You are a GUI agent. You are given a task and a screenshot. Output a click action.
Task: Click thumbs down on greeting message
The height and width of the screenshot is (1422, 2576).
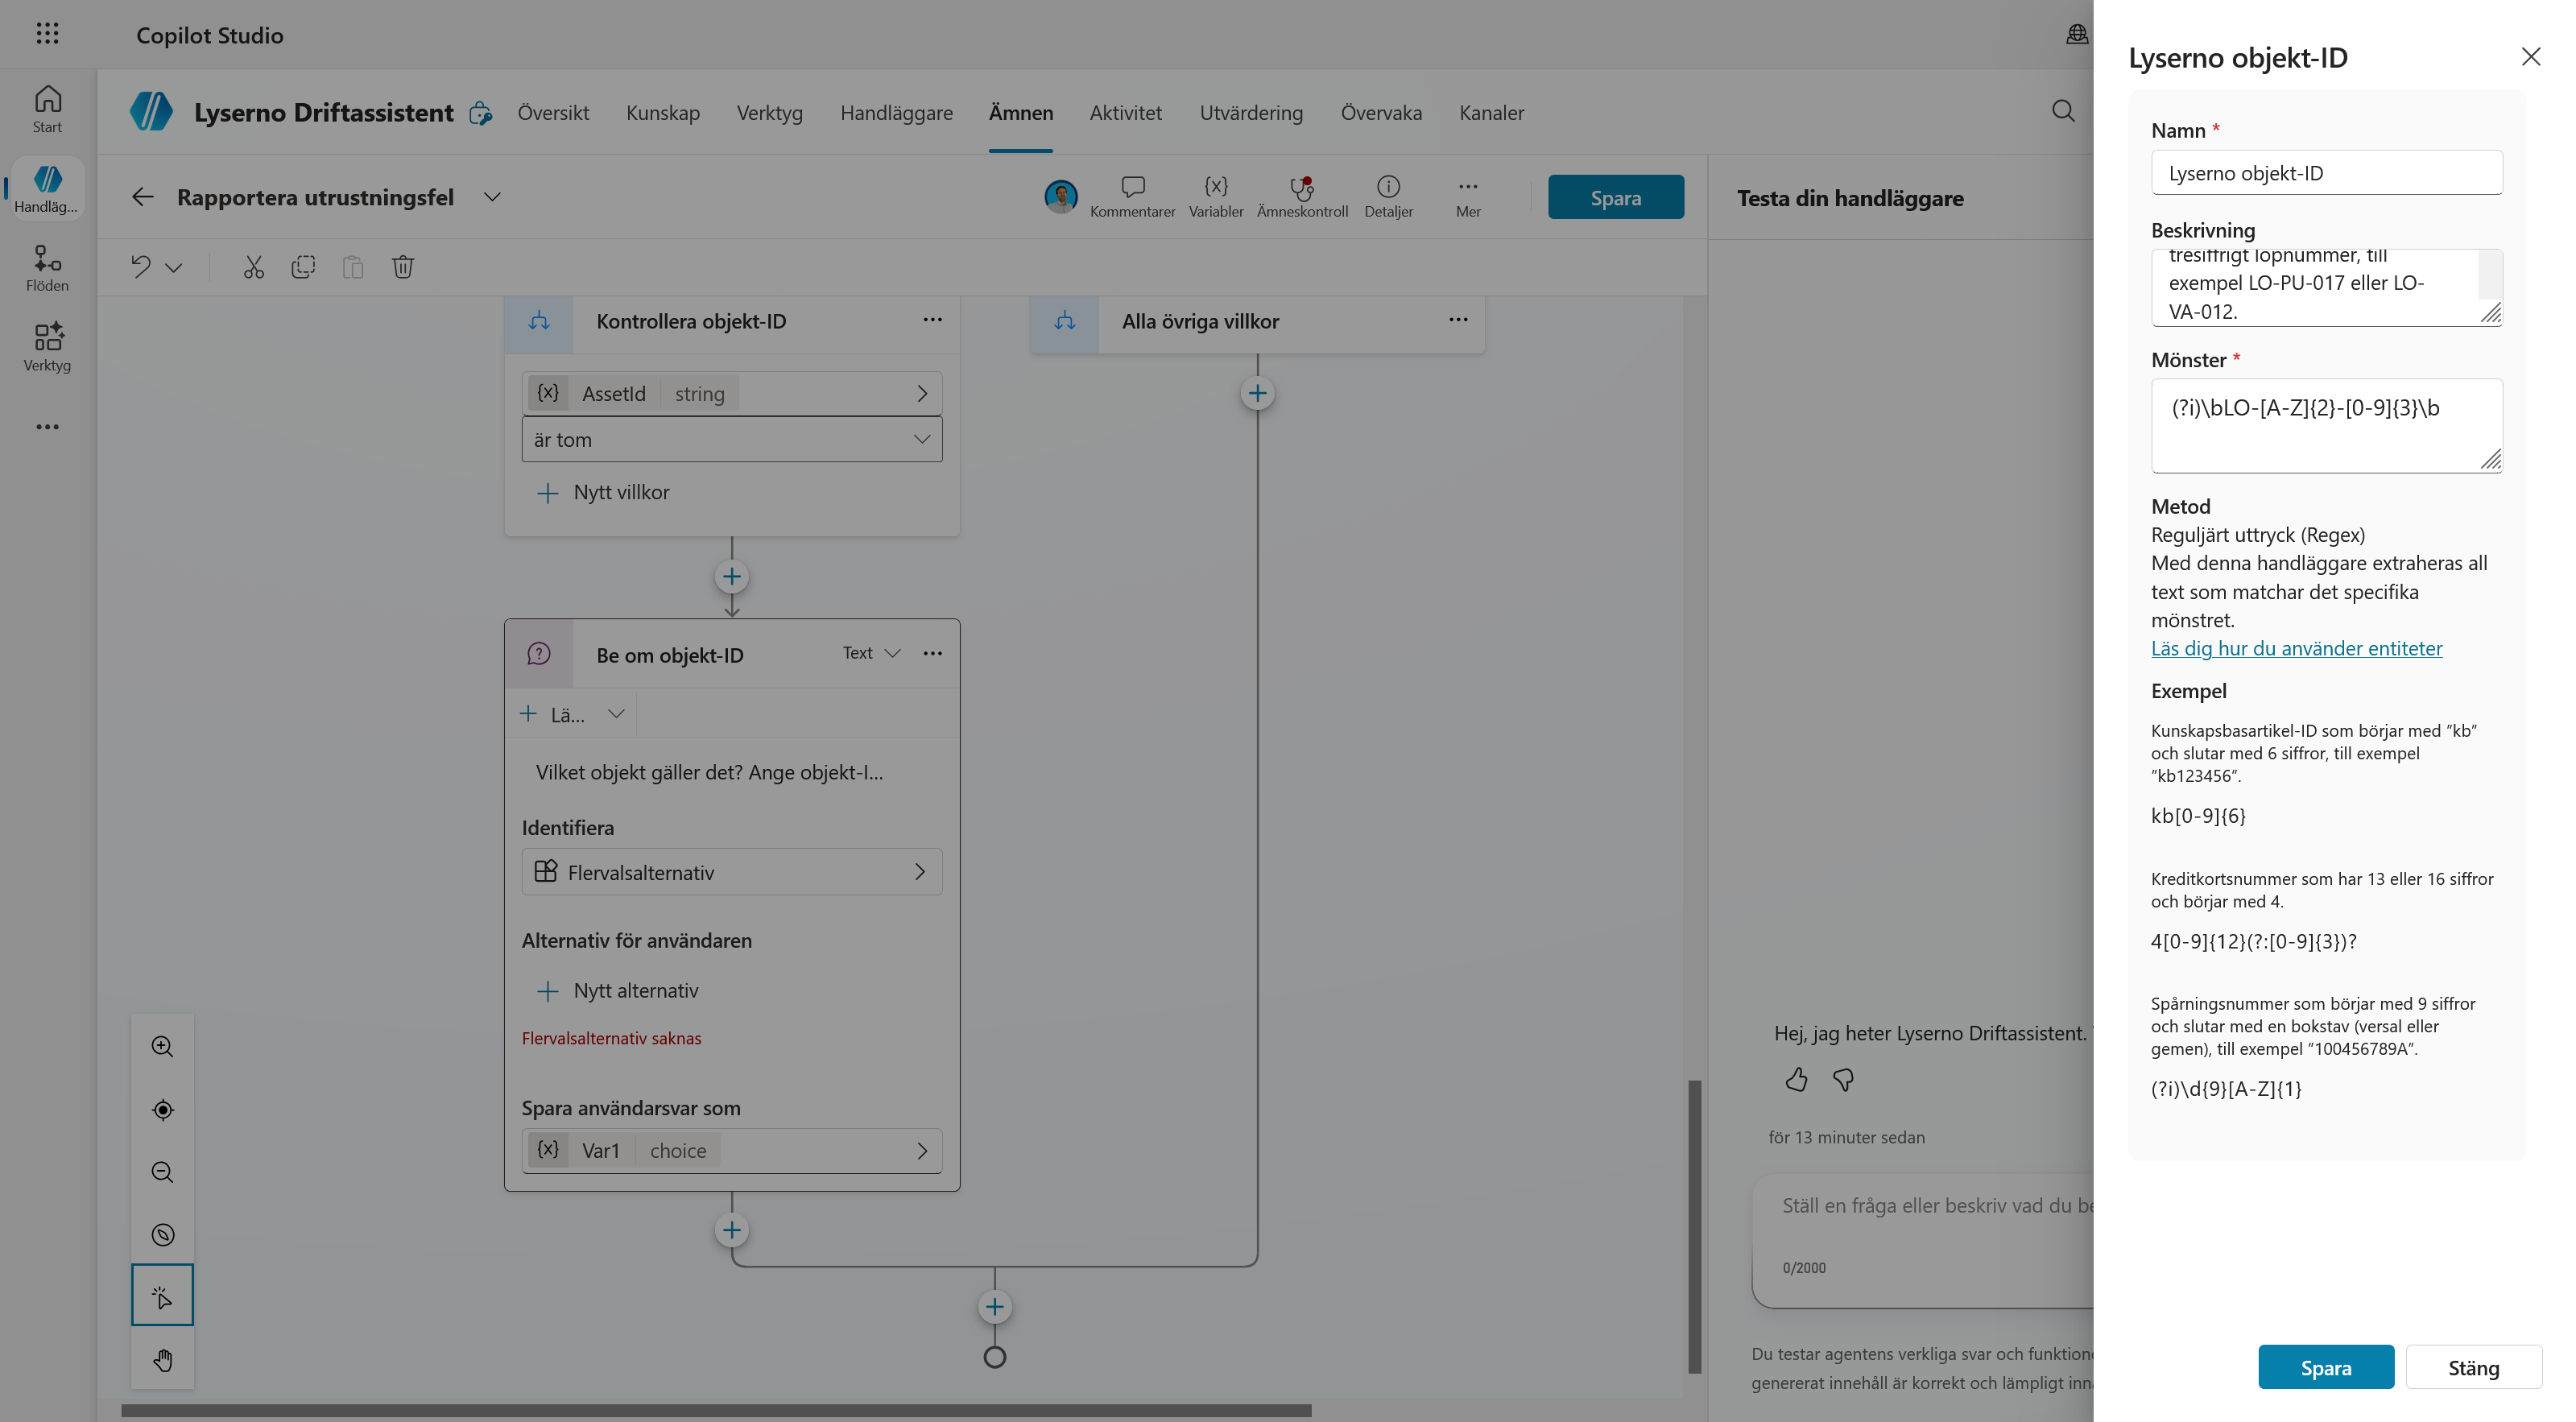click(x=1843, y=1080)
